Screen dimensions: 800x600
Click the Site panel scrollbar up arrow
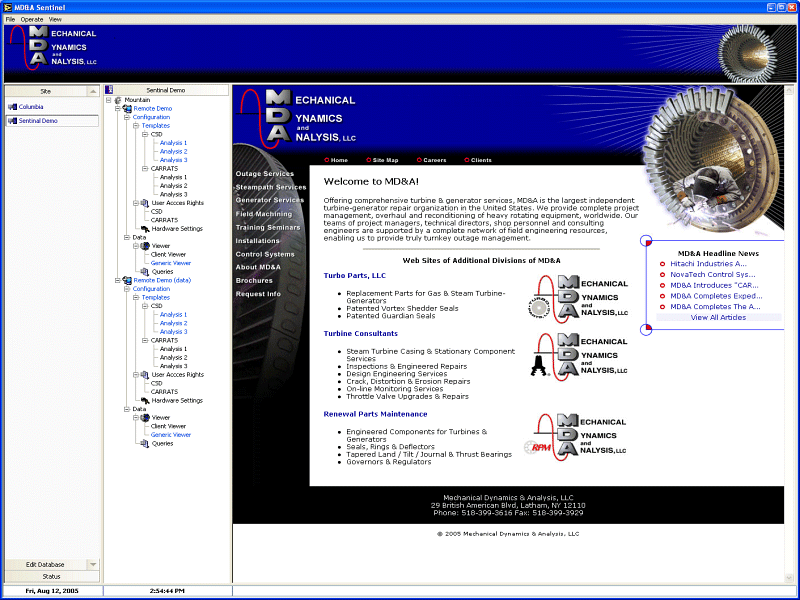coord(92,93)
